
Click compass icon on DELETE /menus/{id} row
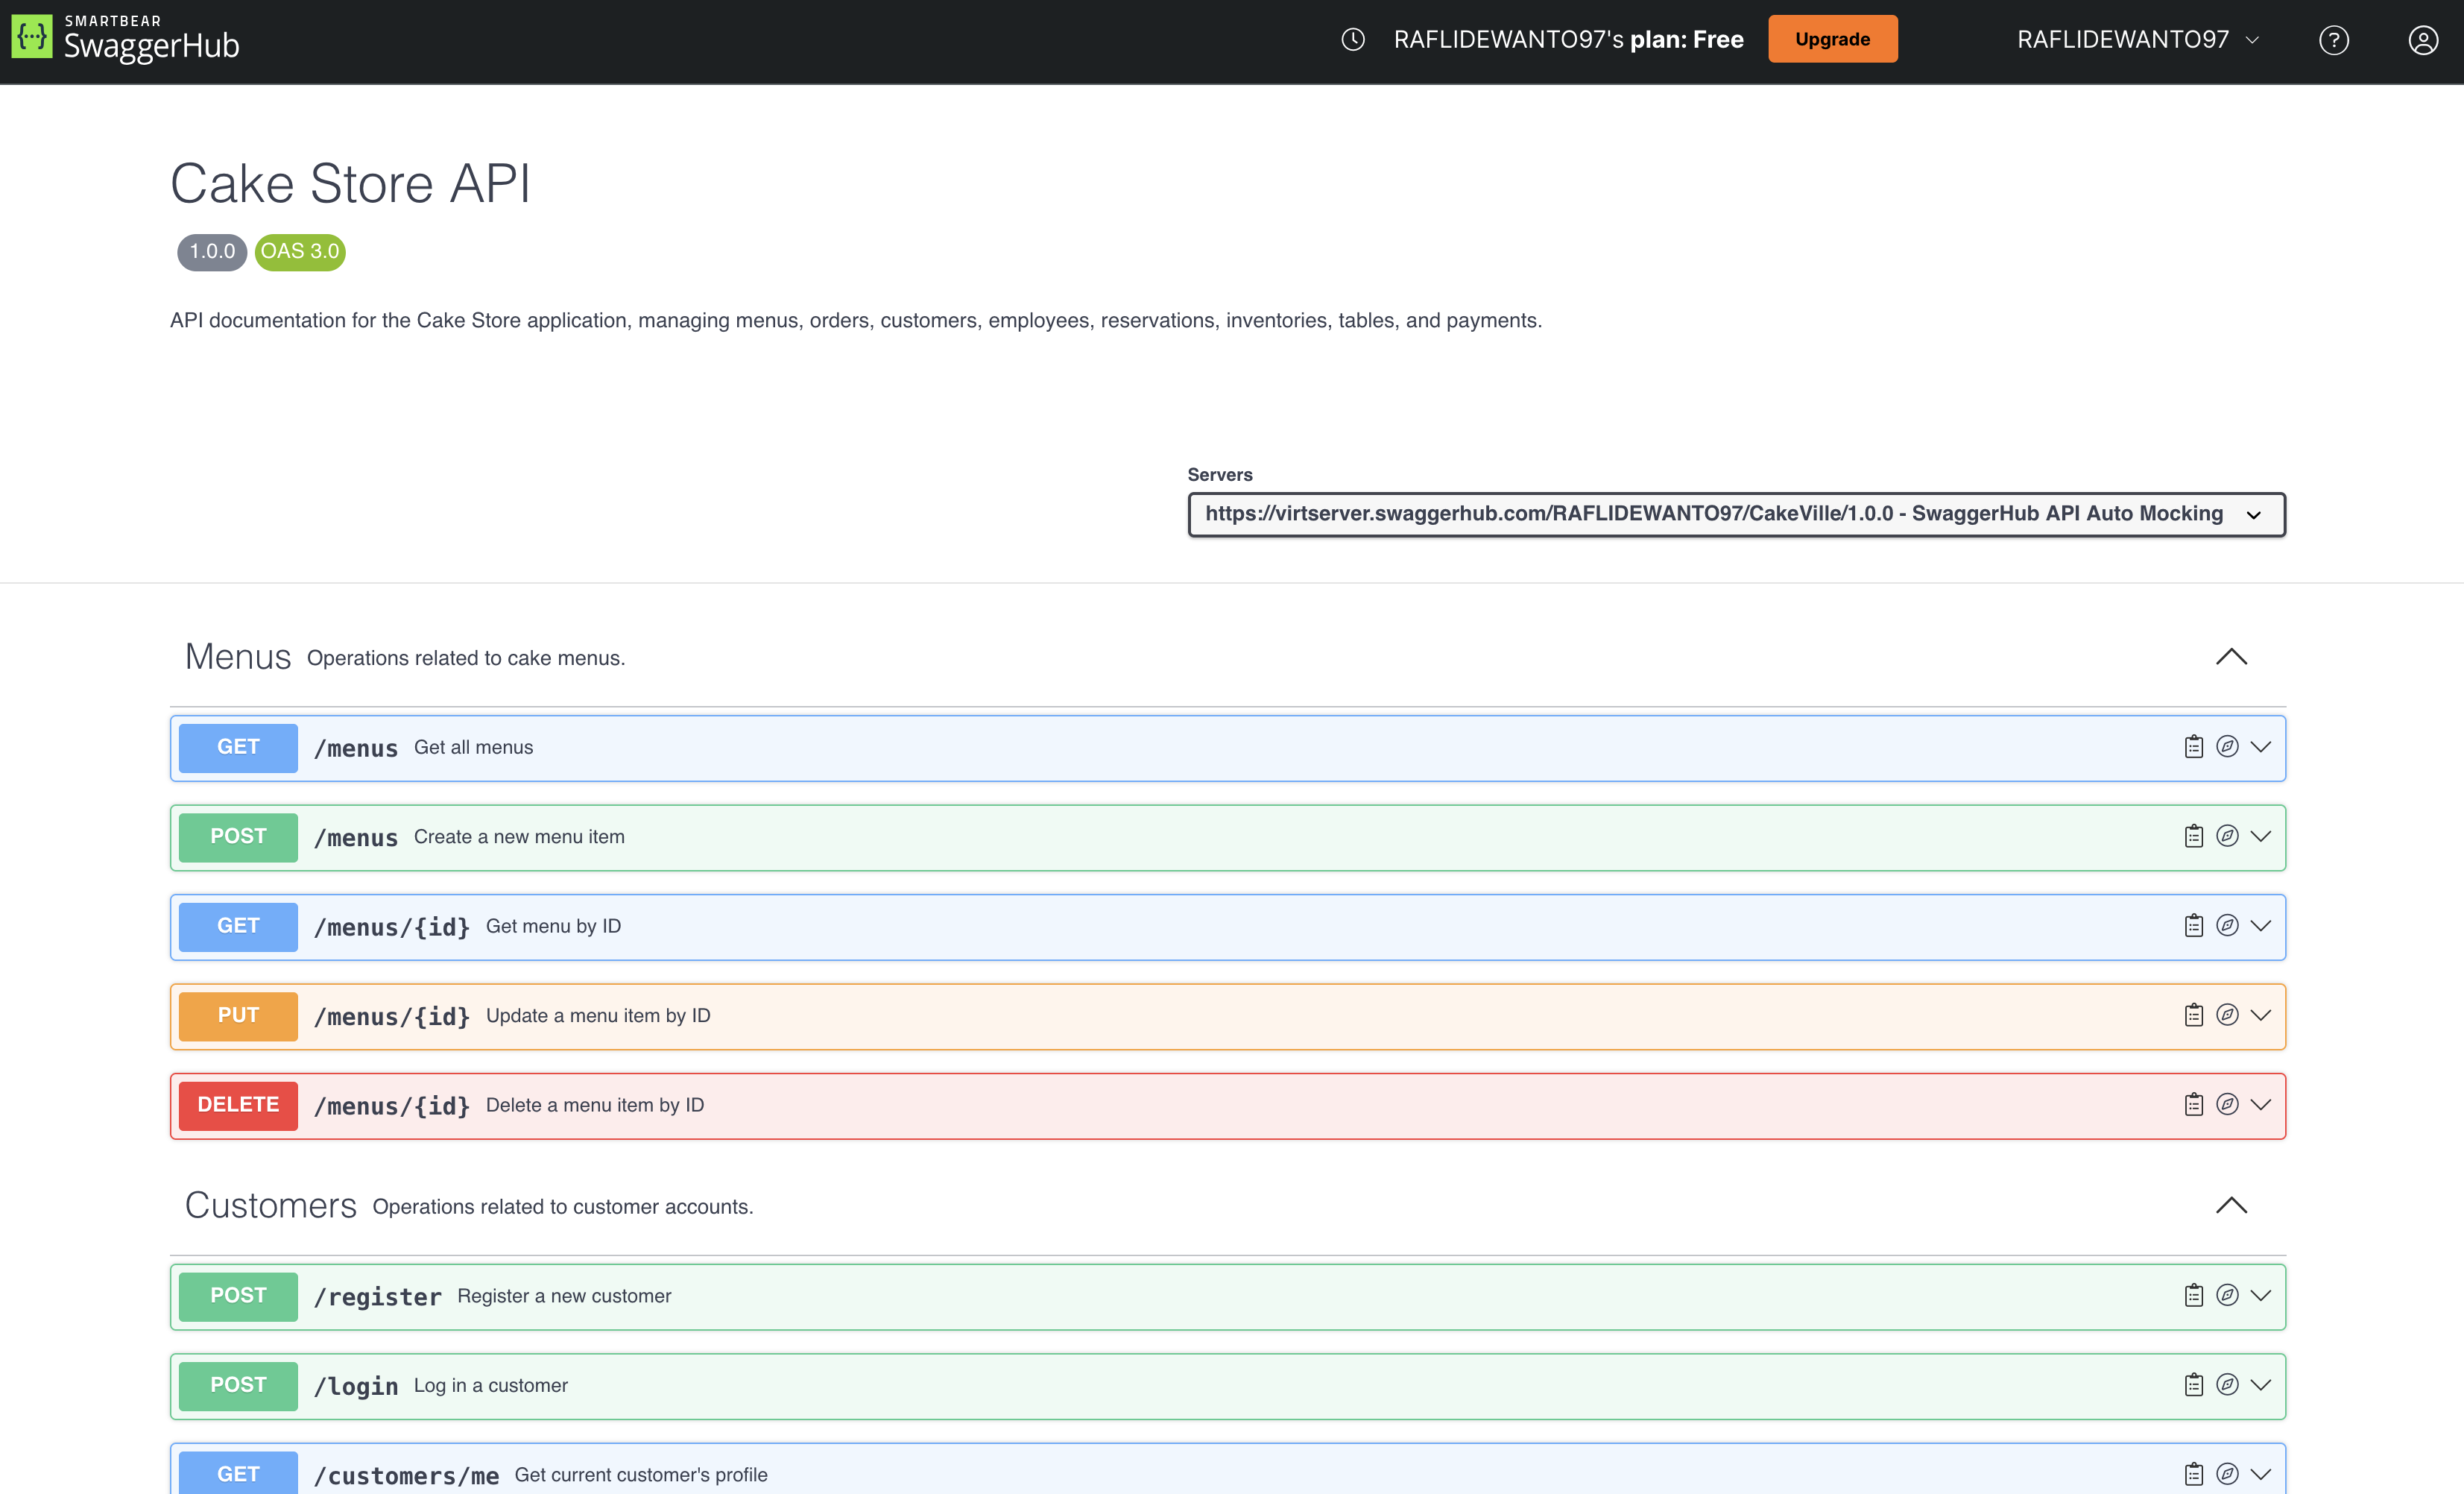[x=2227, y=1105]
